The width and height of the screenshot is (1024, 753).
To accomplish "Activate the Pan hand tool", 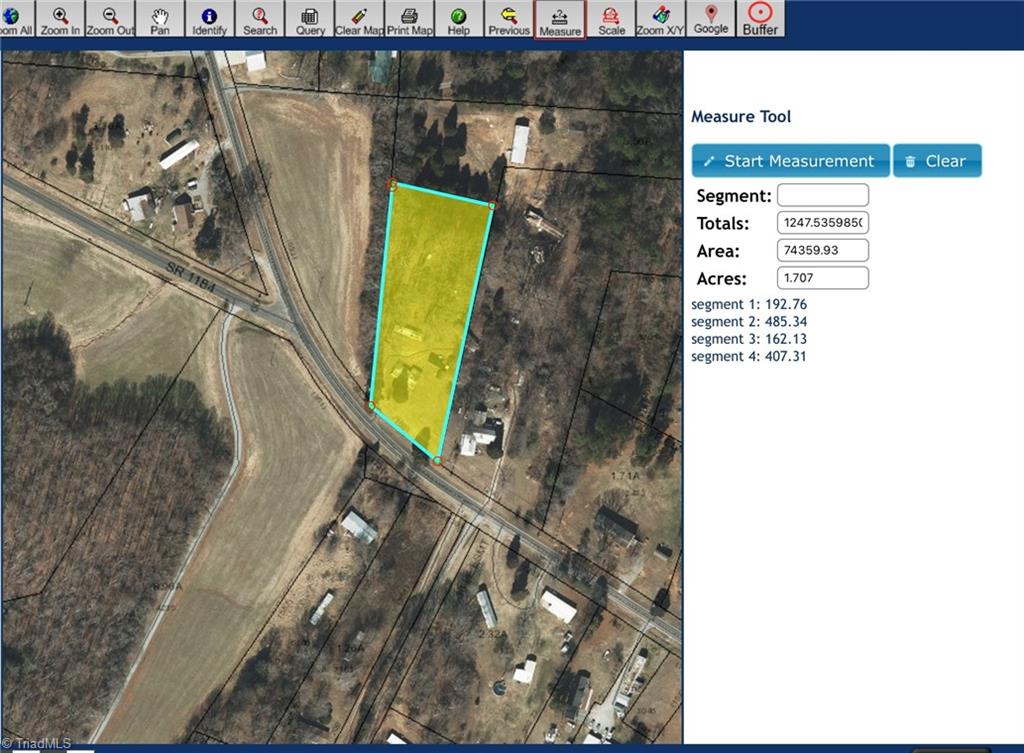I will 160,20.
